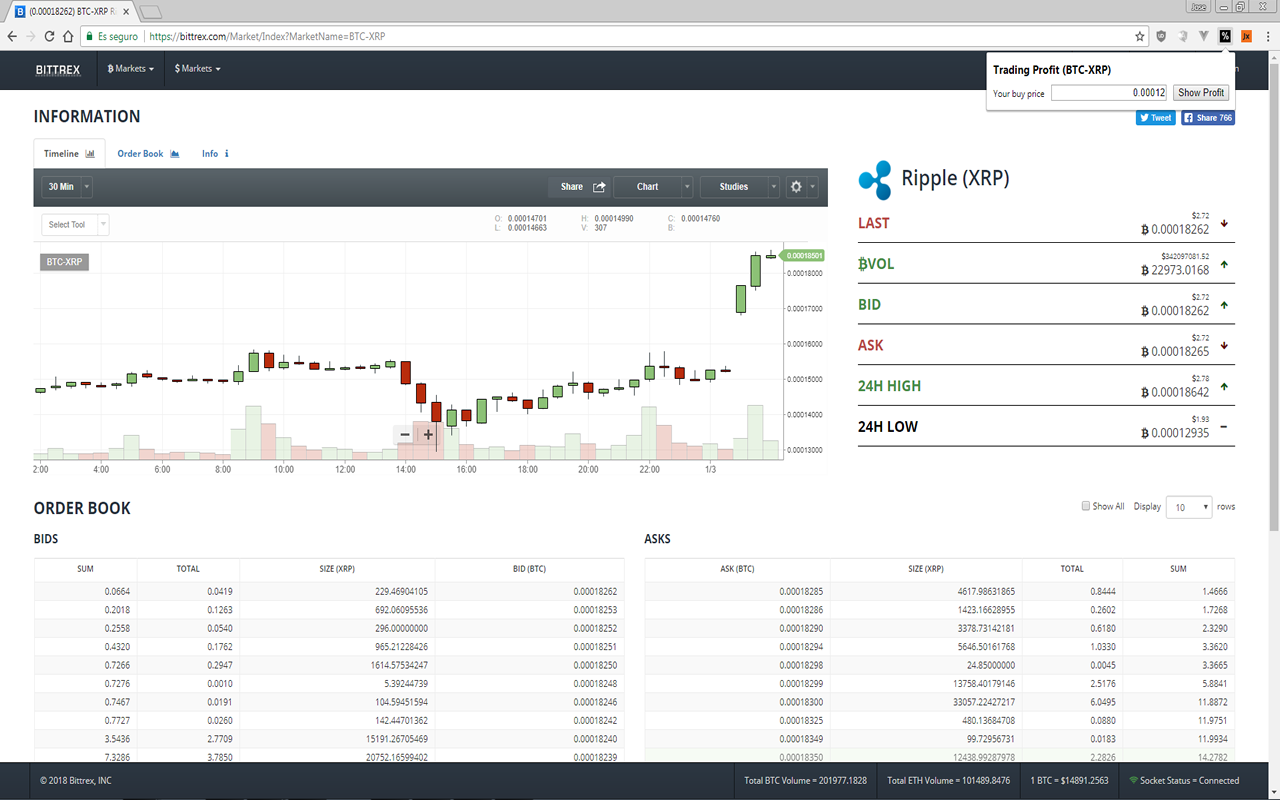Open the Chart type dropdown
The image size is (1280, 800).
tap(652, 187)
